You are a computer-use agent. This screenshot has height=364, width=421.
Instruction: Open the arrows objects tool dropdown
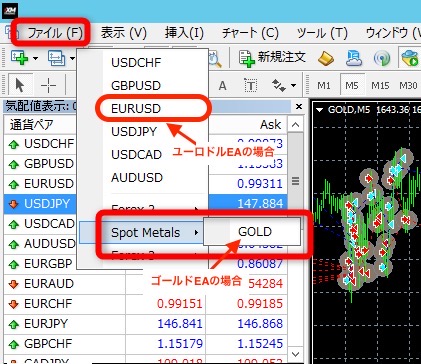click(293, 86)
